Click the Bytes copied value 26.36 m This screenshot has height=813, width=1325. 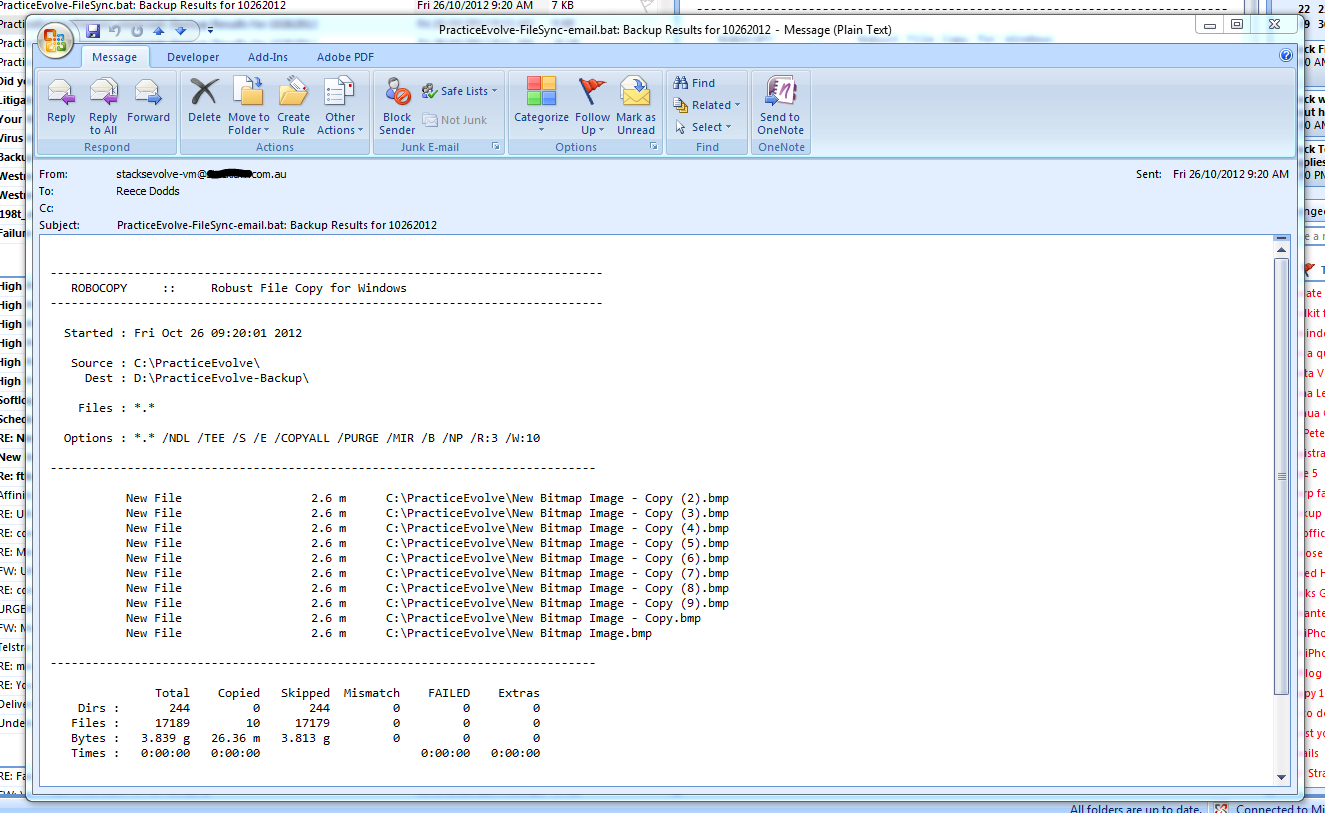(235, 738)
